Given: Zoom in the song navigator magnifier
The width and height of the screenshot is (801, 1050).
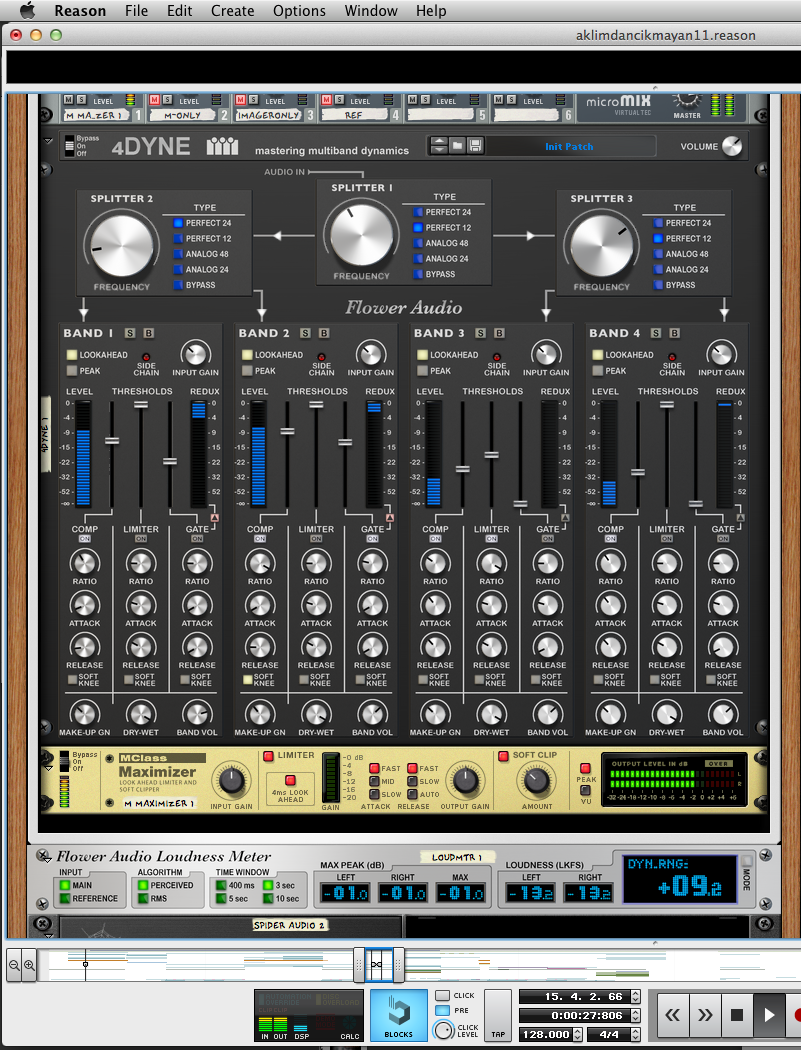Looking at the screenshot, I should tap(29, 965).
